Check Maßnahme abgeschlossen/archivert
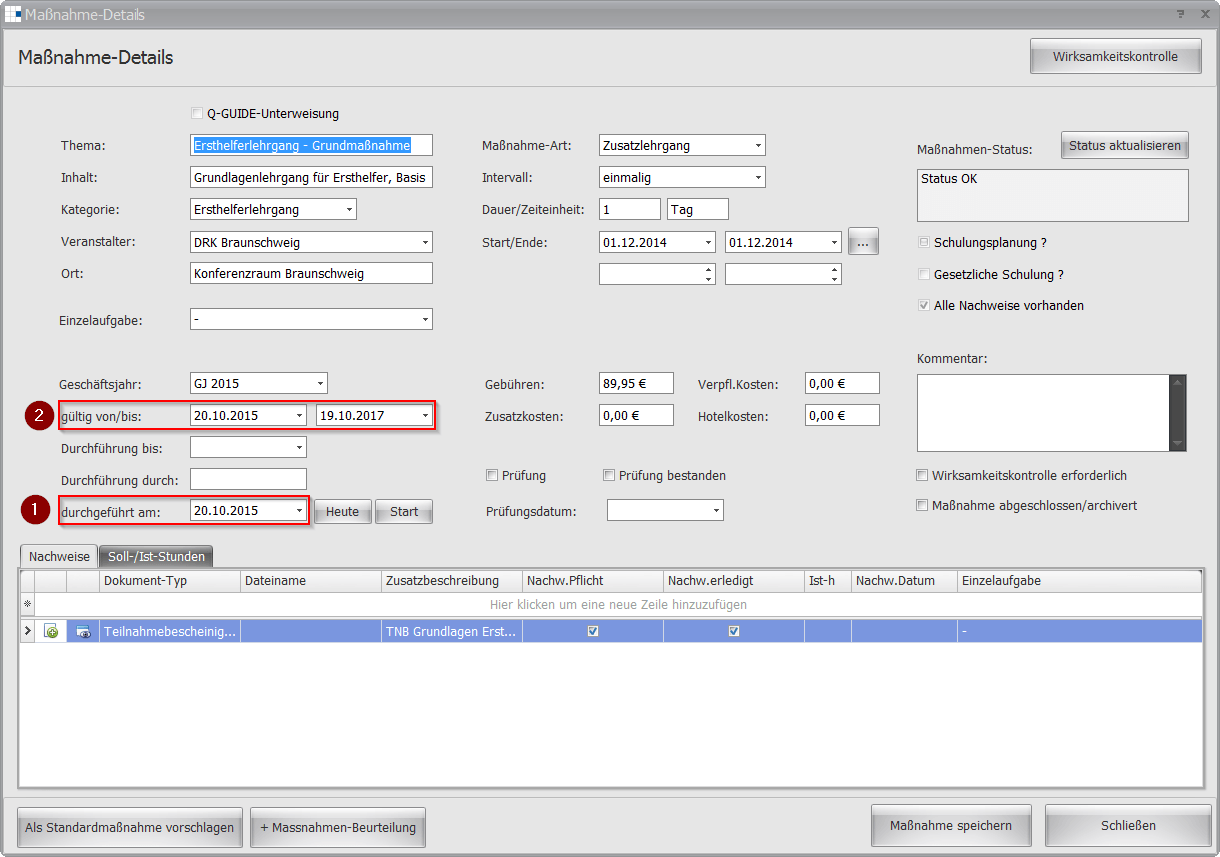1220x857 pixels. (923, 506)
